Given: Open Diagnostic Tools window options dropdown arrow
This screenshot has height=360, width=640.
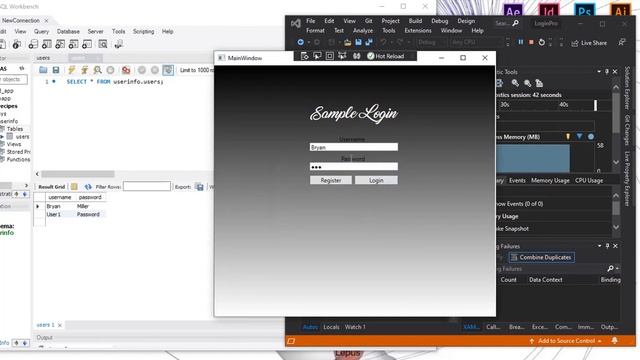Looking at the screenshot, I should 599,72.
